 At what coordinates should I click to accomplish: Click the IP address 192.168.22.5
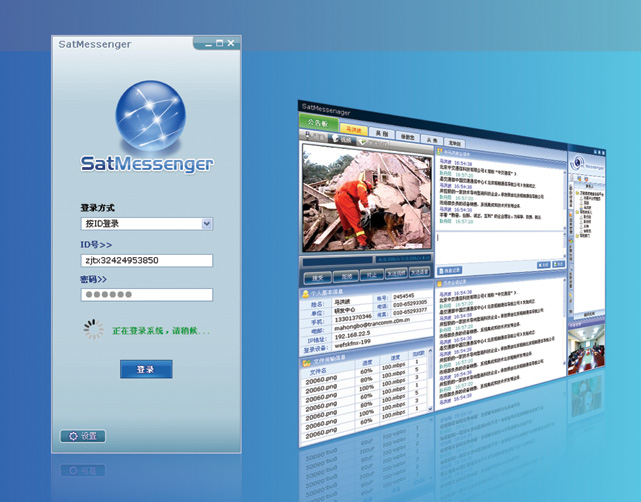pos(352,336)
